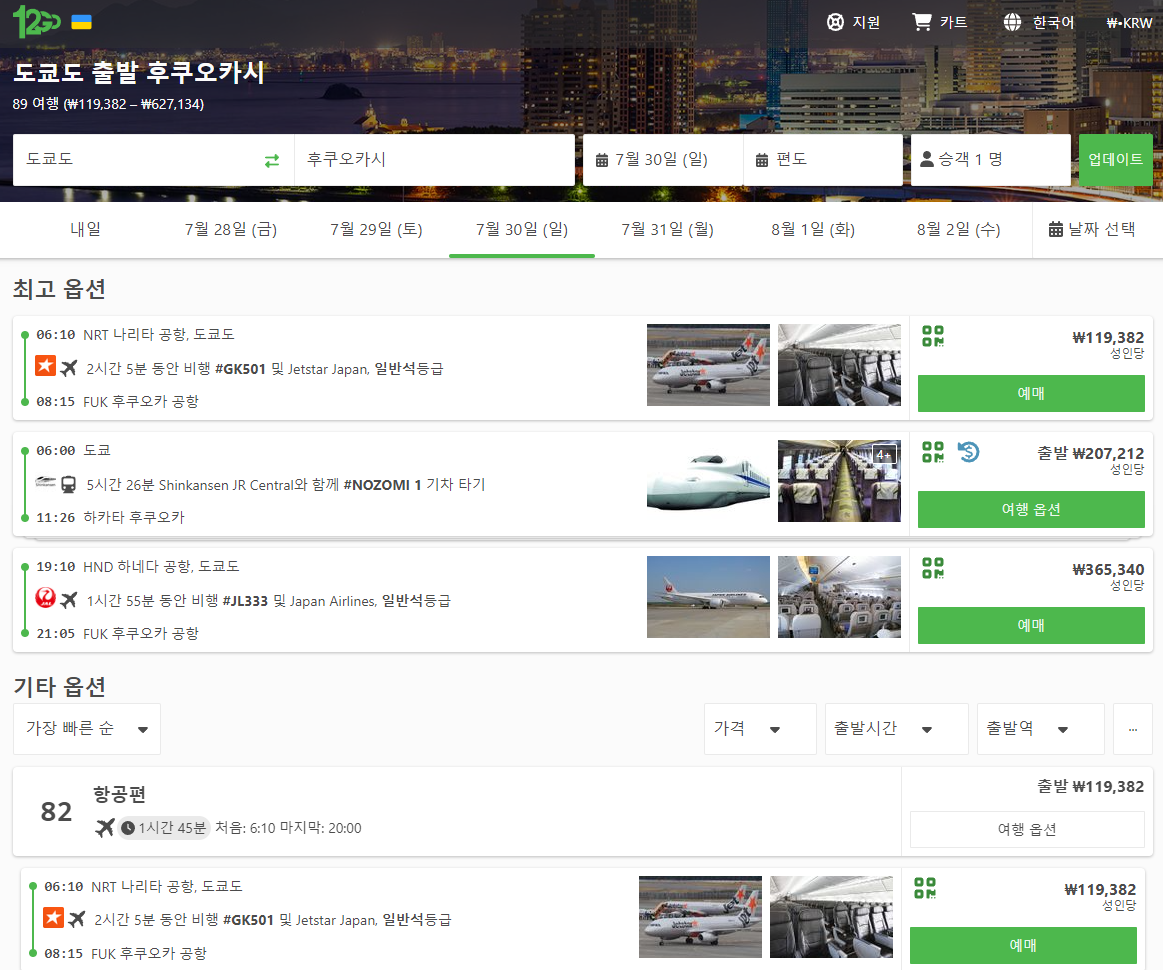The width and height of the screenshot is (1163, 970).
Task: Open Shinkansen interior photo marked 4+
Action: (839, 481)
